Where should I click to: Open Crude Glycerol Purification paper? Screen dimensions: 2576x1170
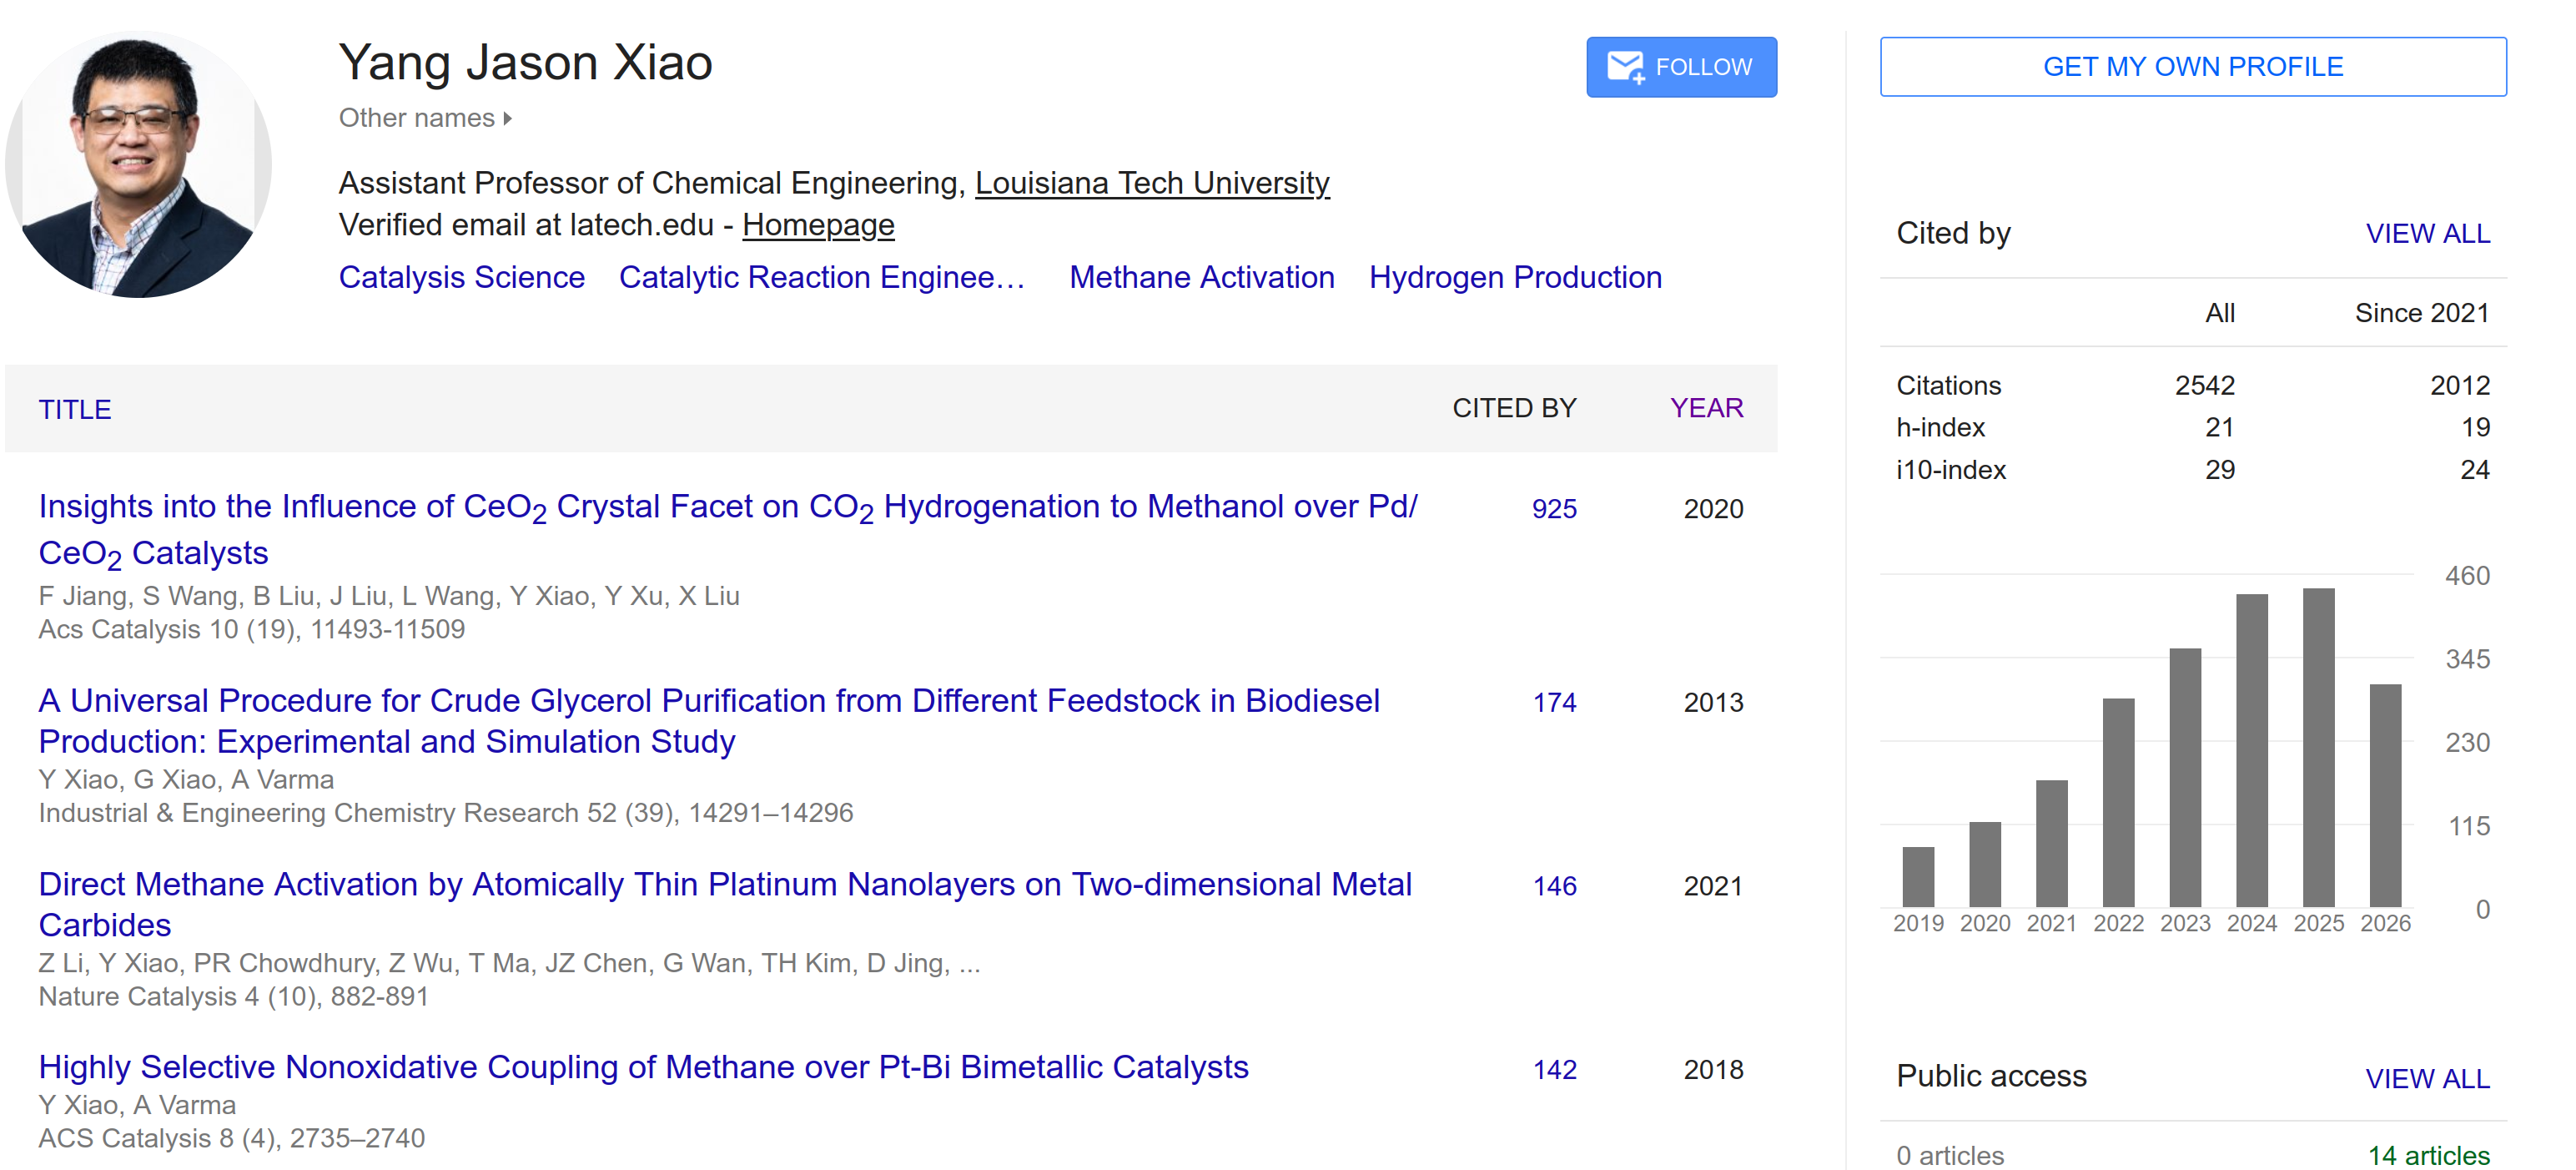pos(709,721)
